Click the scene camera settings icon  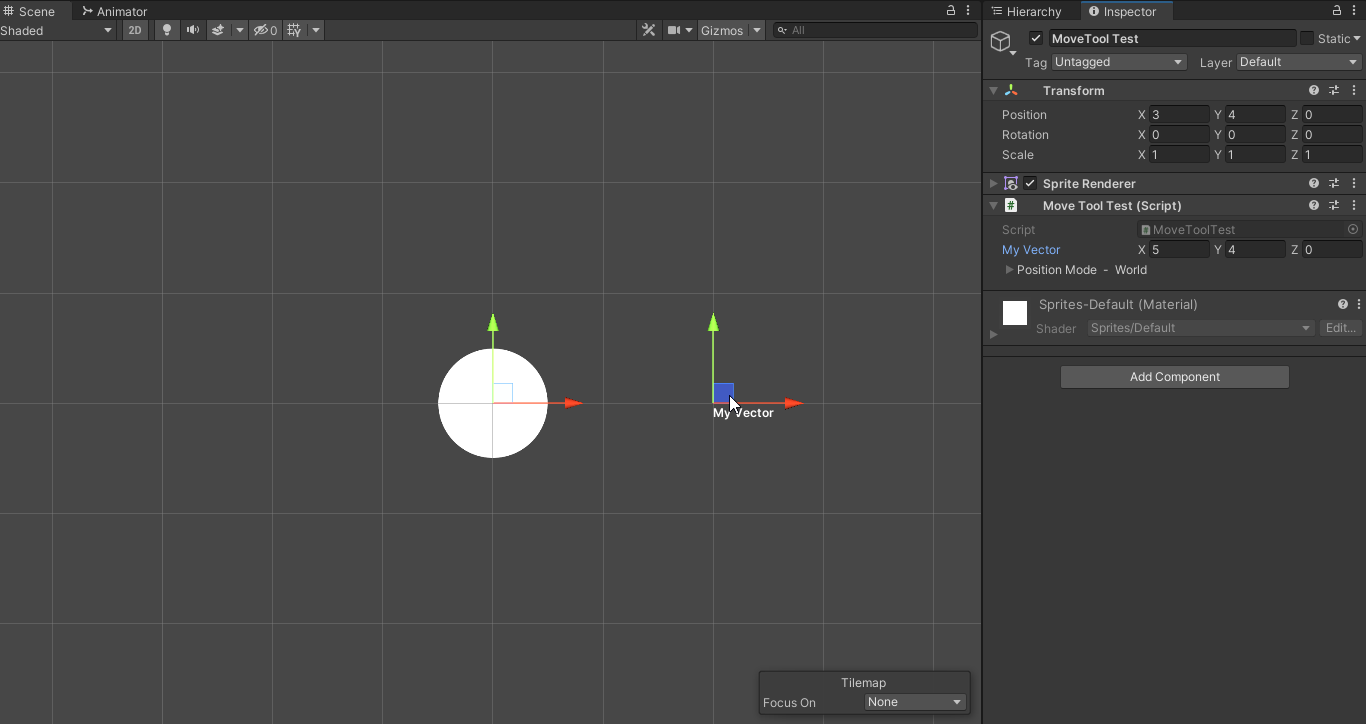tap(674, 30)
